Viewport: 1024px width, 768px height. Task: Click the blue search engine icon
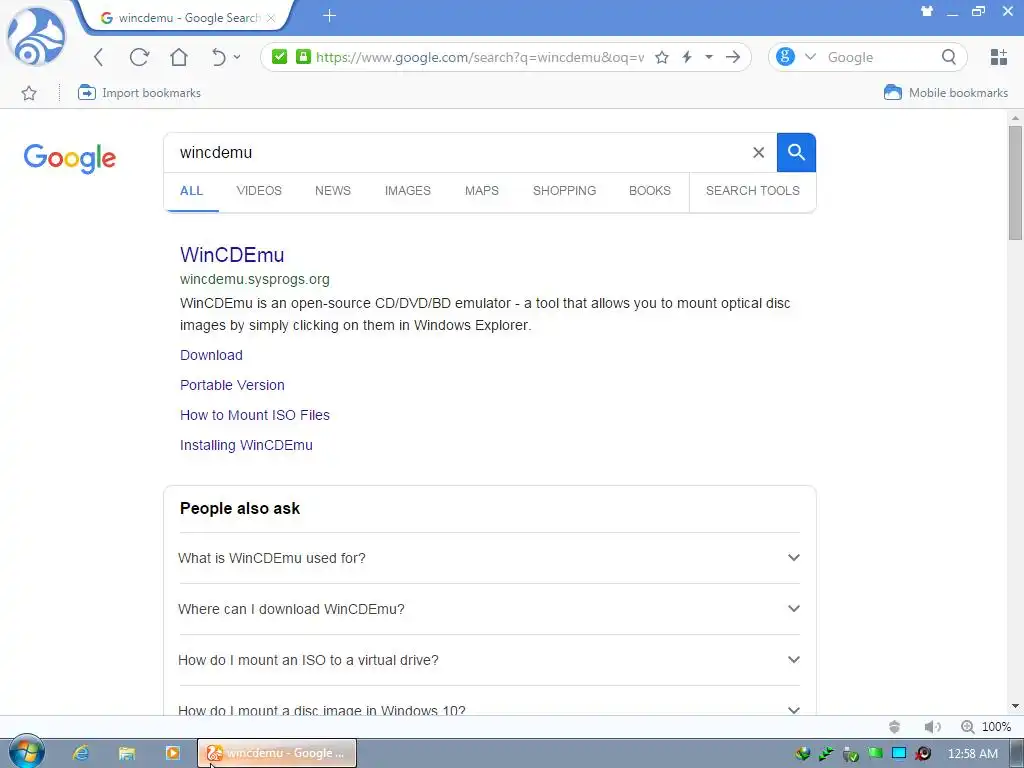786,57
